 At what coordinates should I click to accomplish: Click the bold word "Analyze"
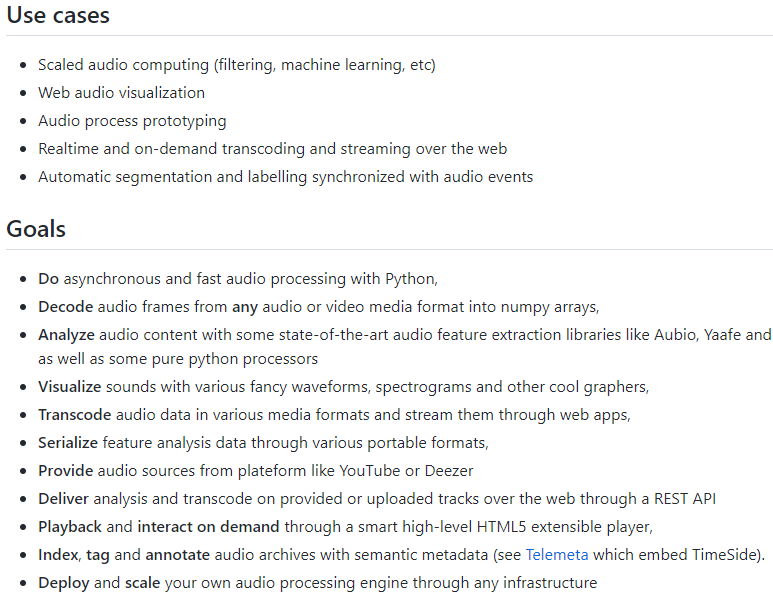pos(67,335)
